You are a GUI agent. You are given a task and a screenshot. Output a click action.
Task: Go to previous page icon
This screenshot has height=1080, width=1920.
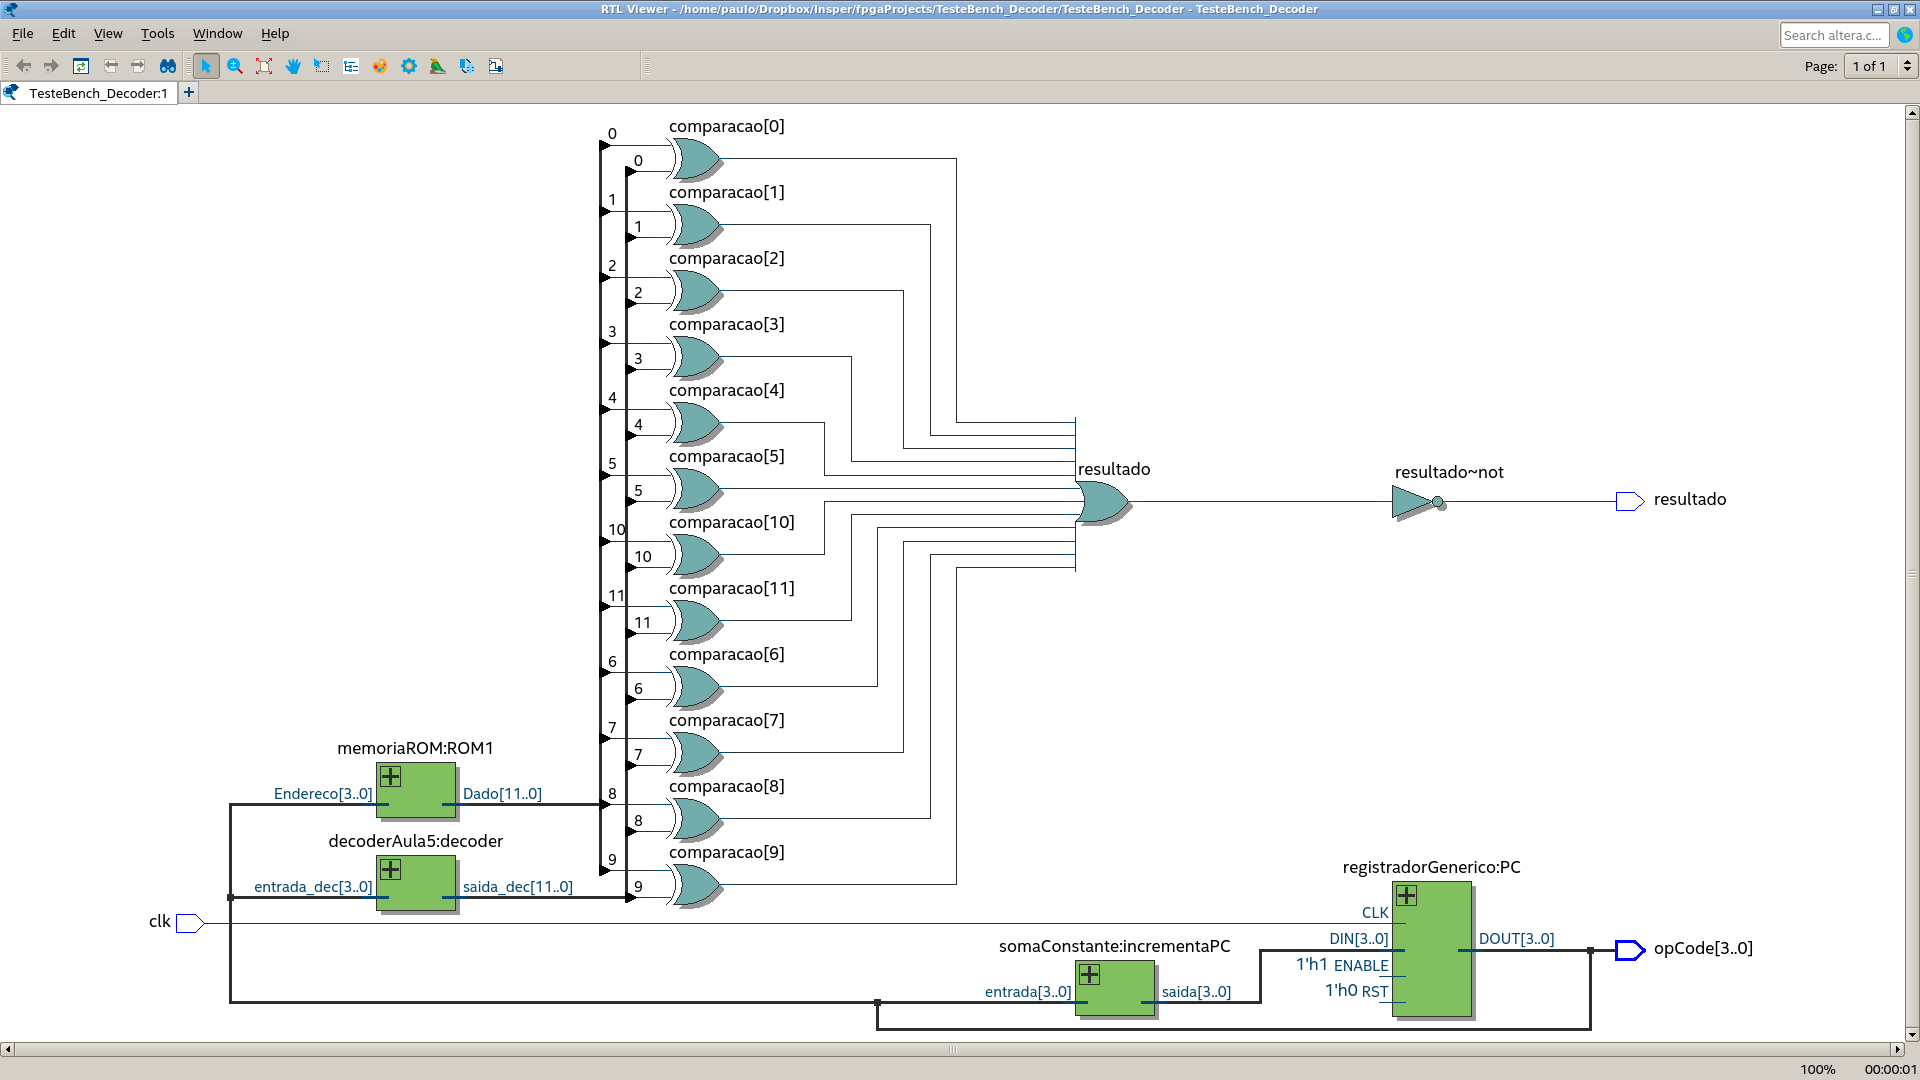tap(111, 66)
